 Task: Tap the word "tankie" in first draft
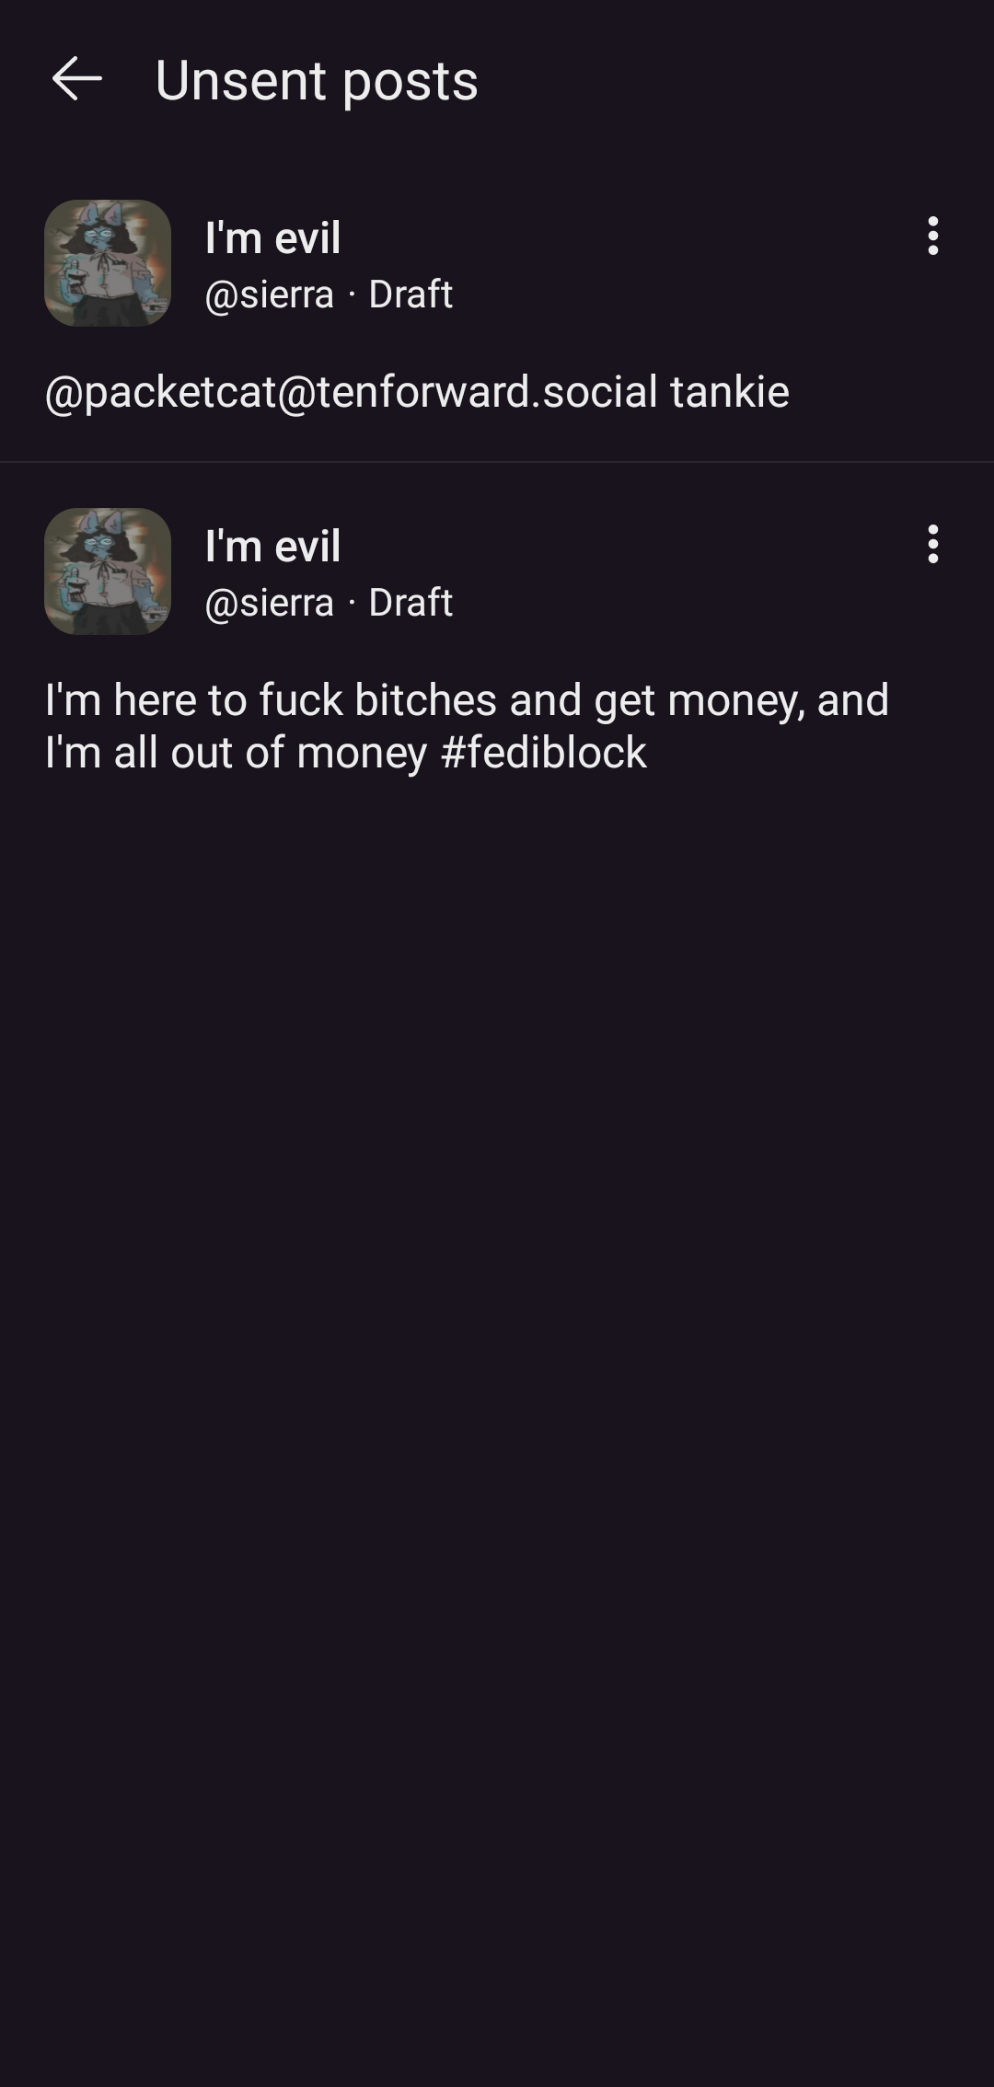[729, 392]
